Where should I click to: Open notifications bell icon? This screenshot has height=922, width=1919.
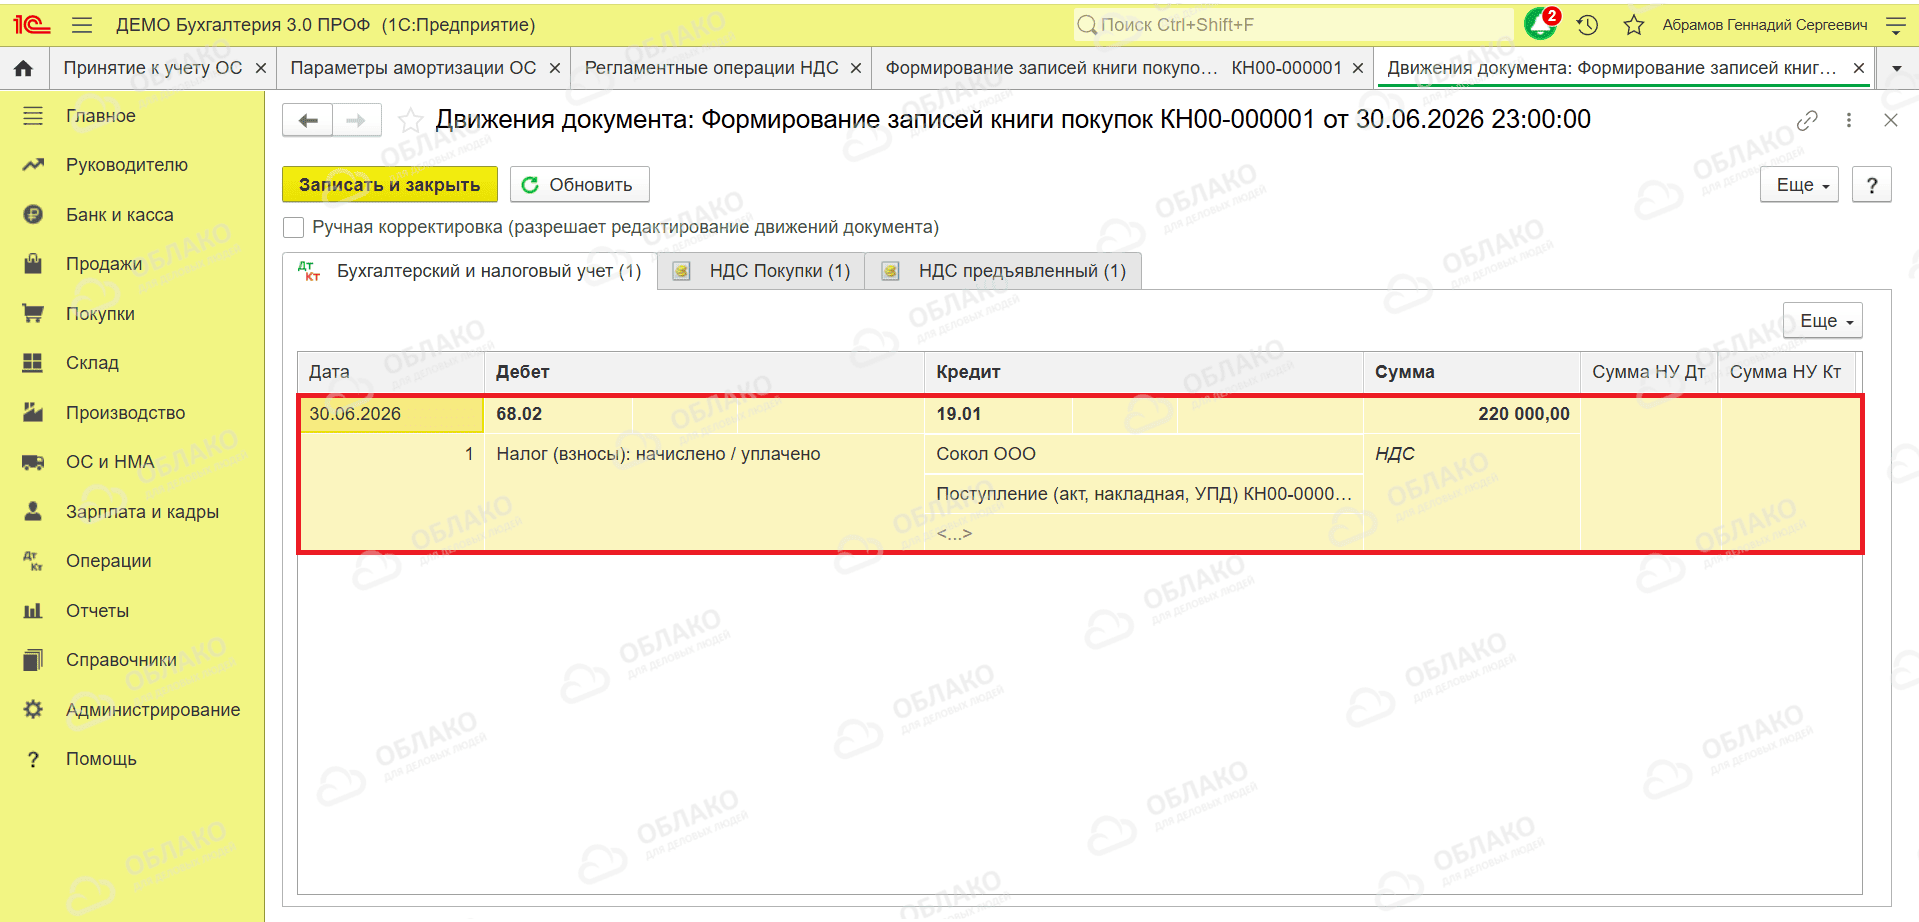coord(1541,24)
